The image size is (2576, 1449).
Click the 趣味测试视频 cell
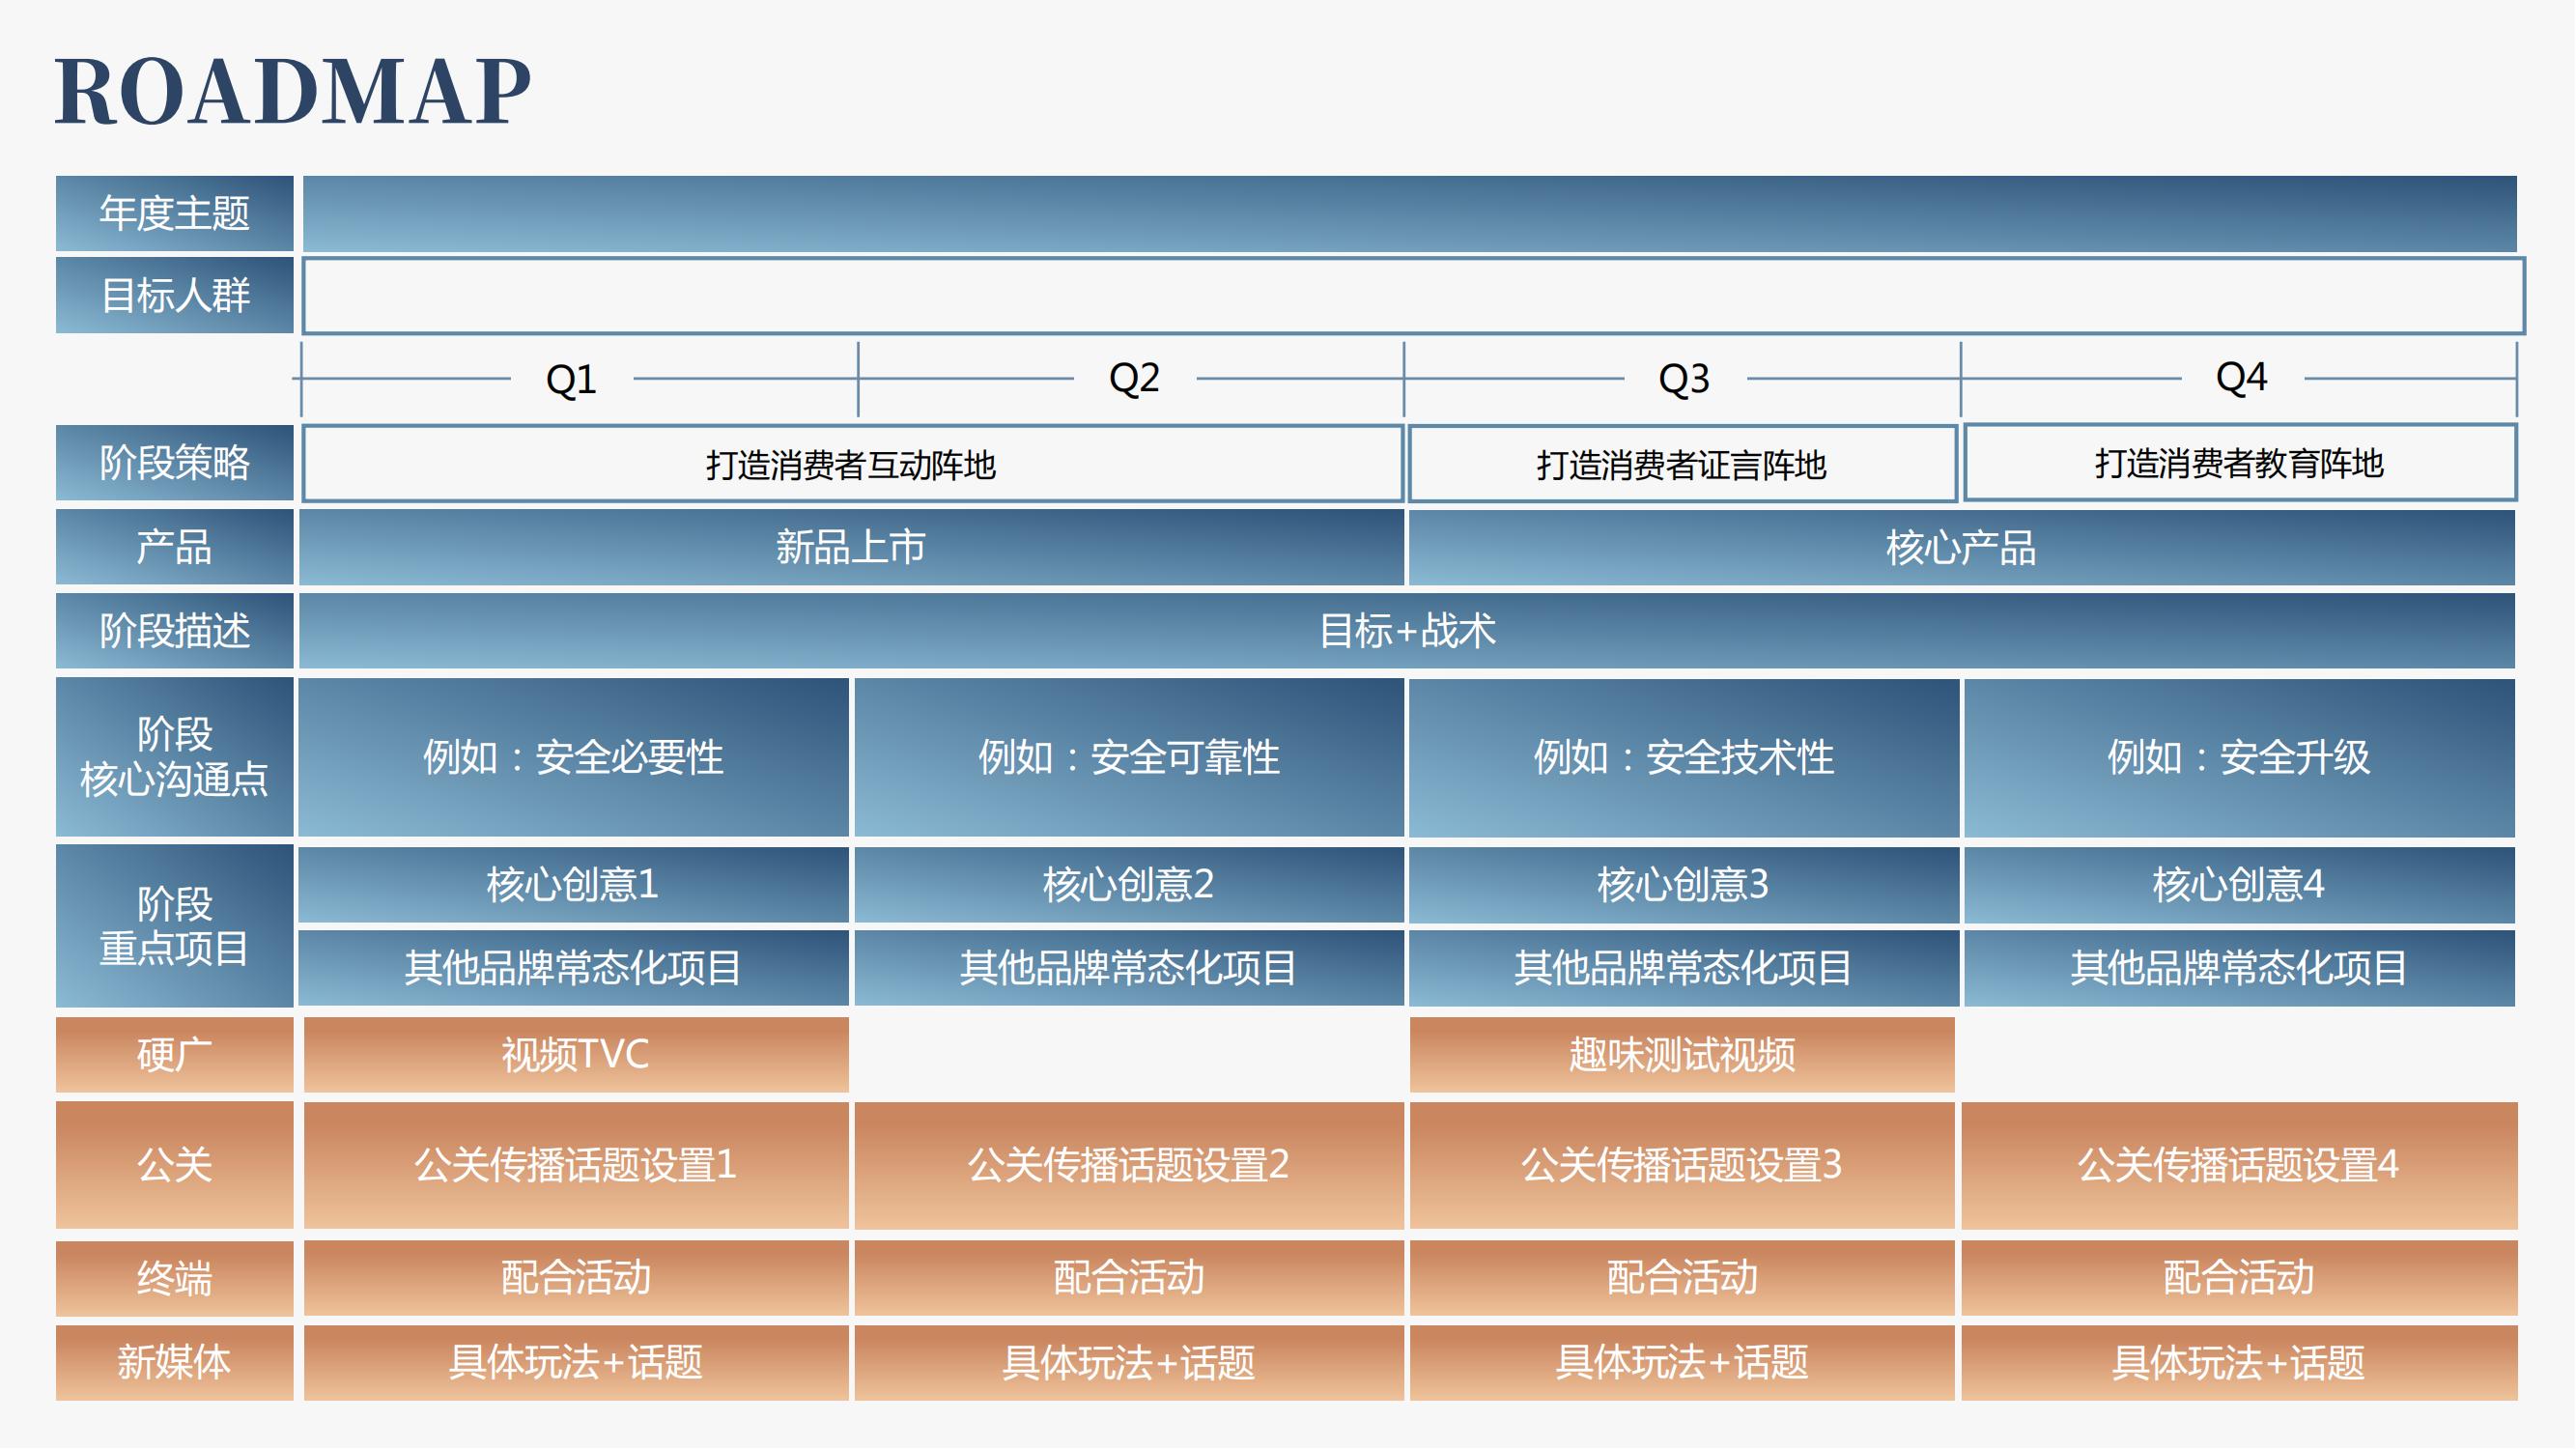coord(1682,1055)
